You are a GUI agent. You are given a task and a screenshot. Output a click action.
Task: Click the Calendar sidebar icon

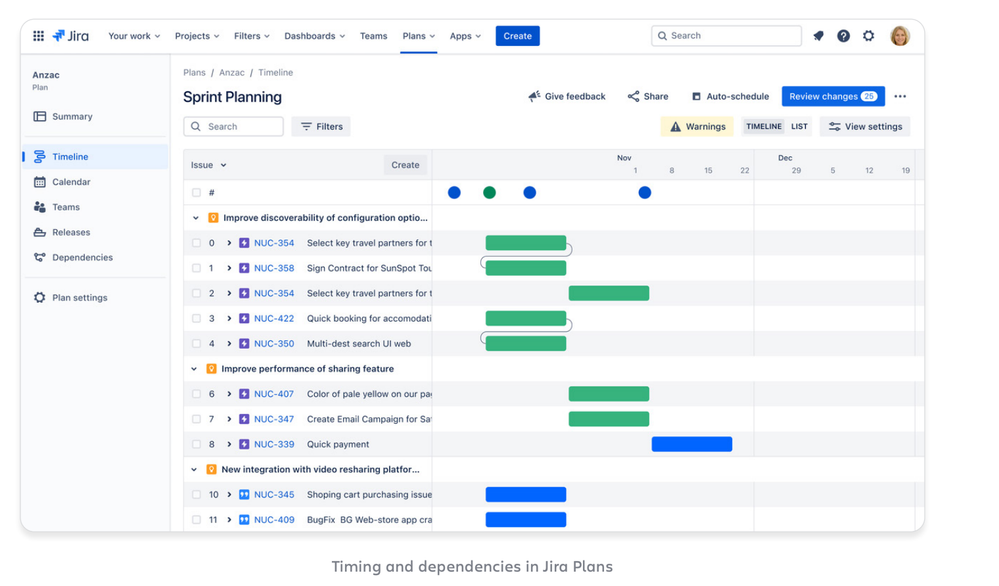pyautogui.click(x=40, y=182)
